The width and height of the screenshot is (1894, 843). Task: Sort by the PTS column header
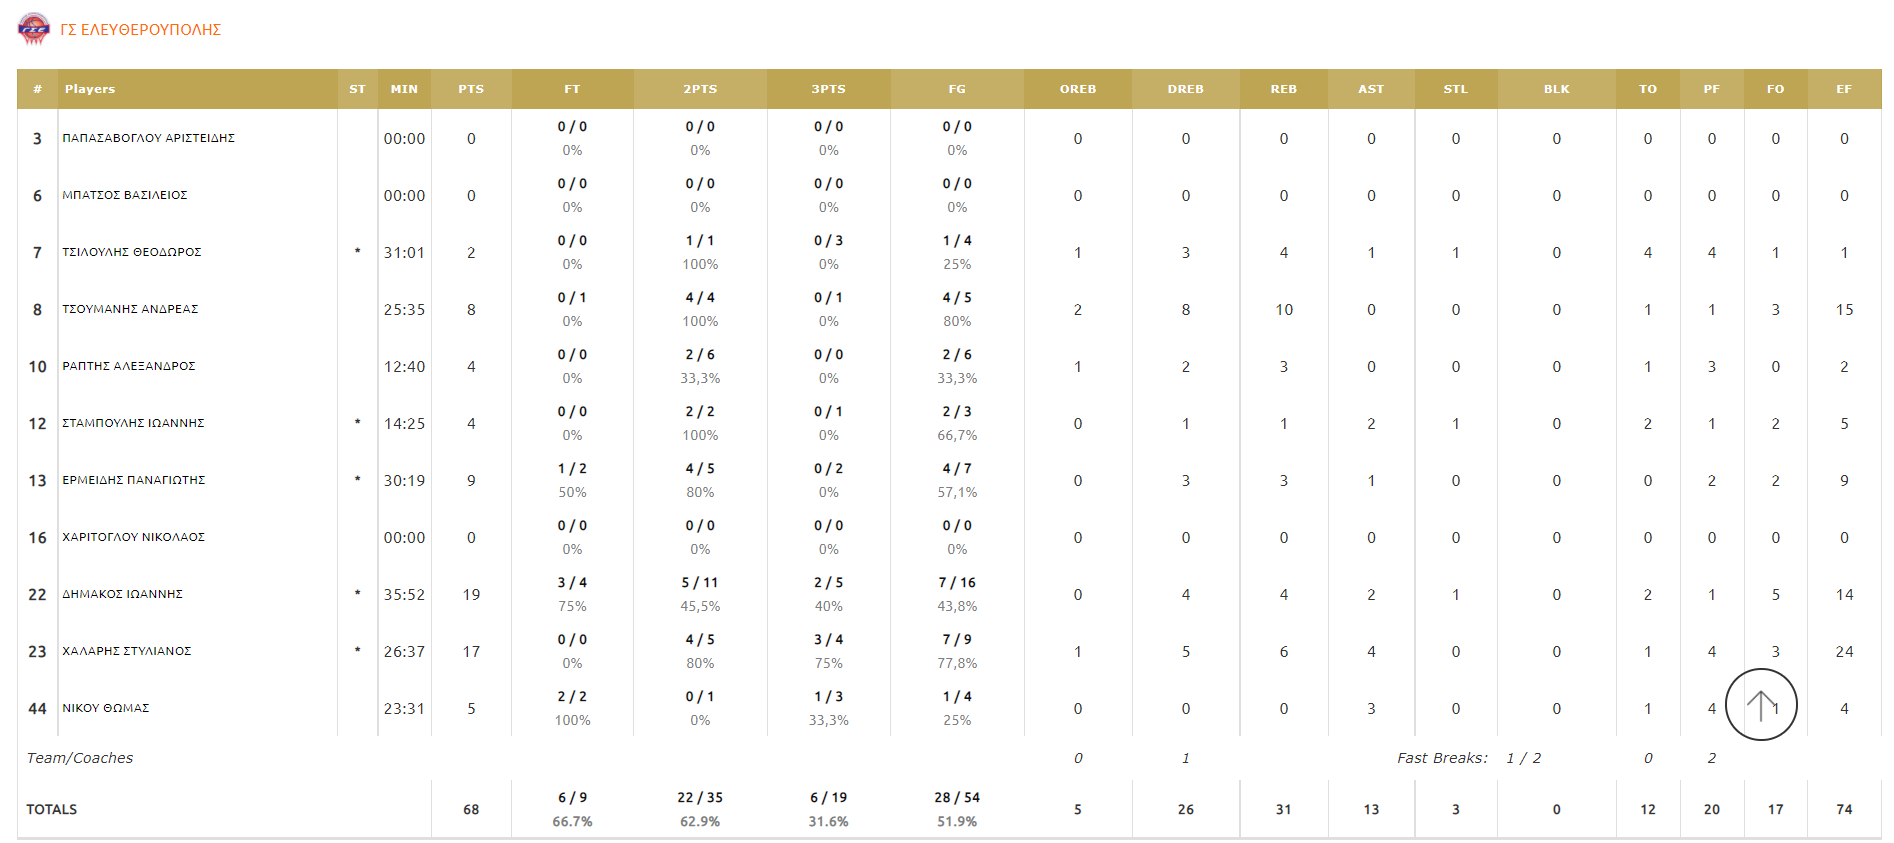click(x=471, y=89)
